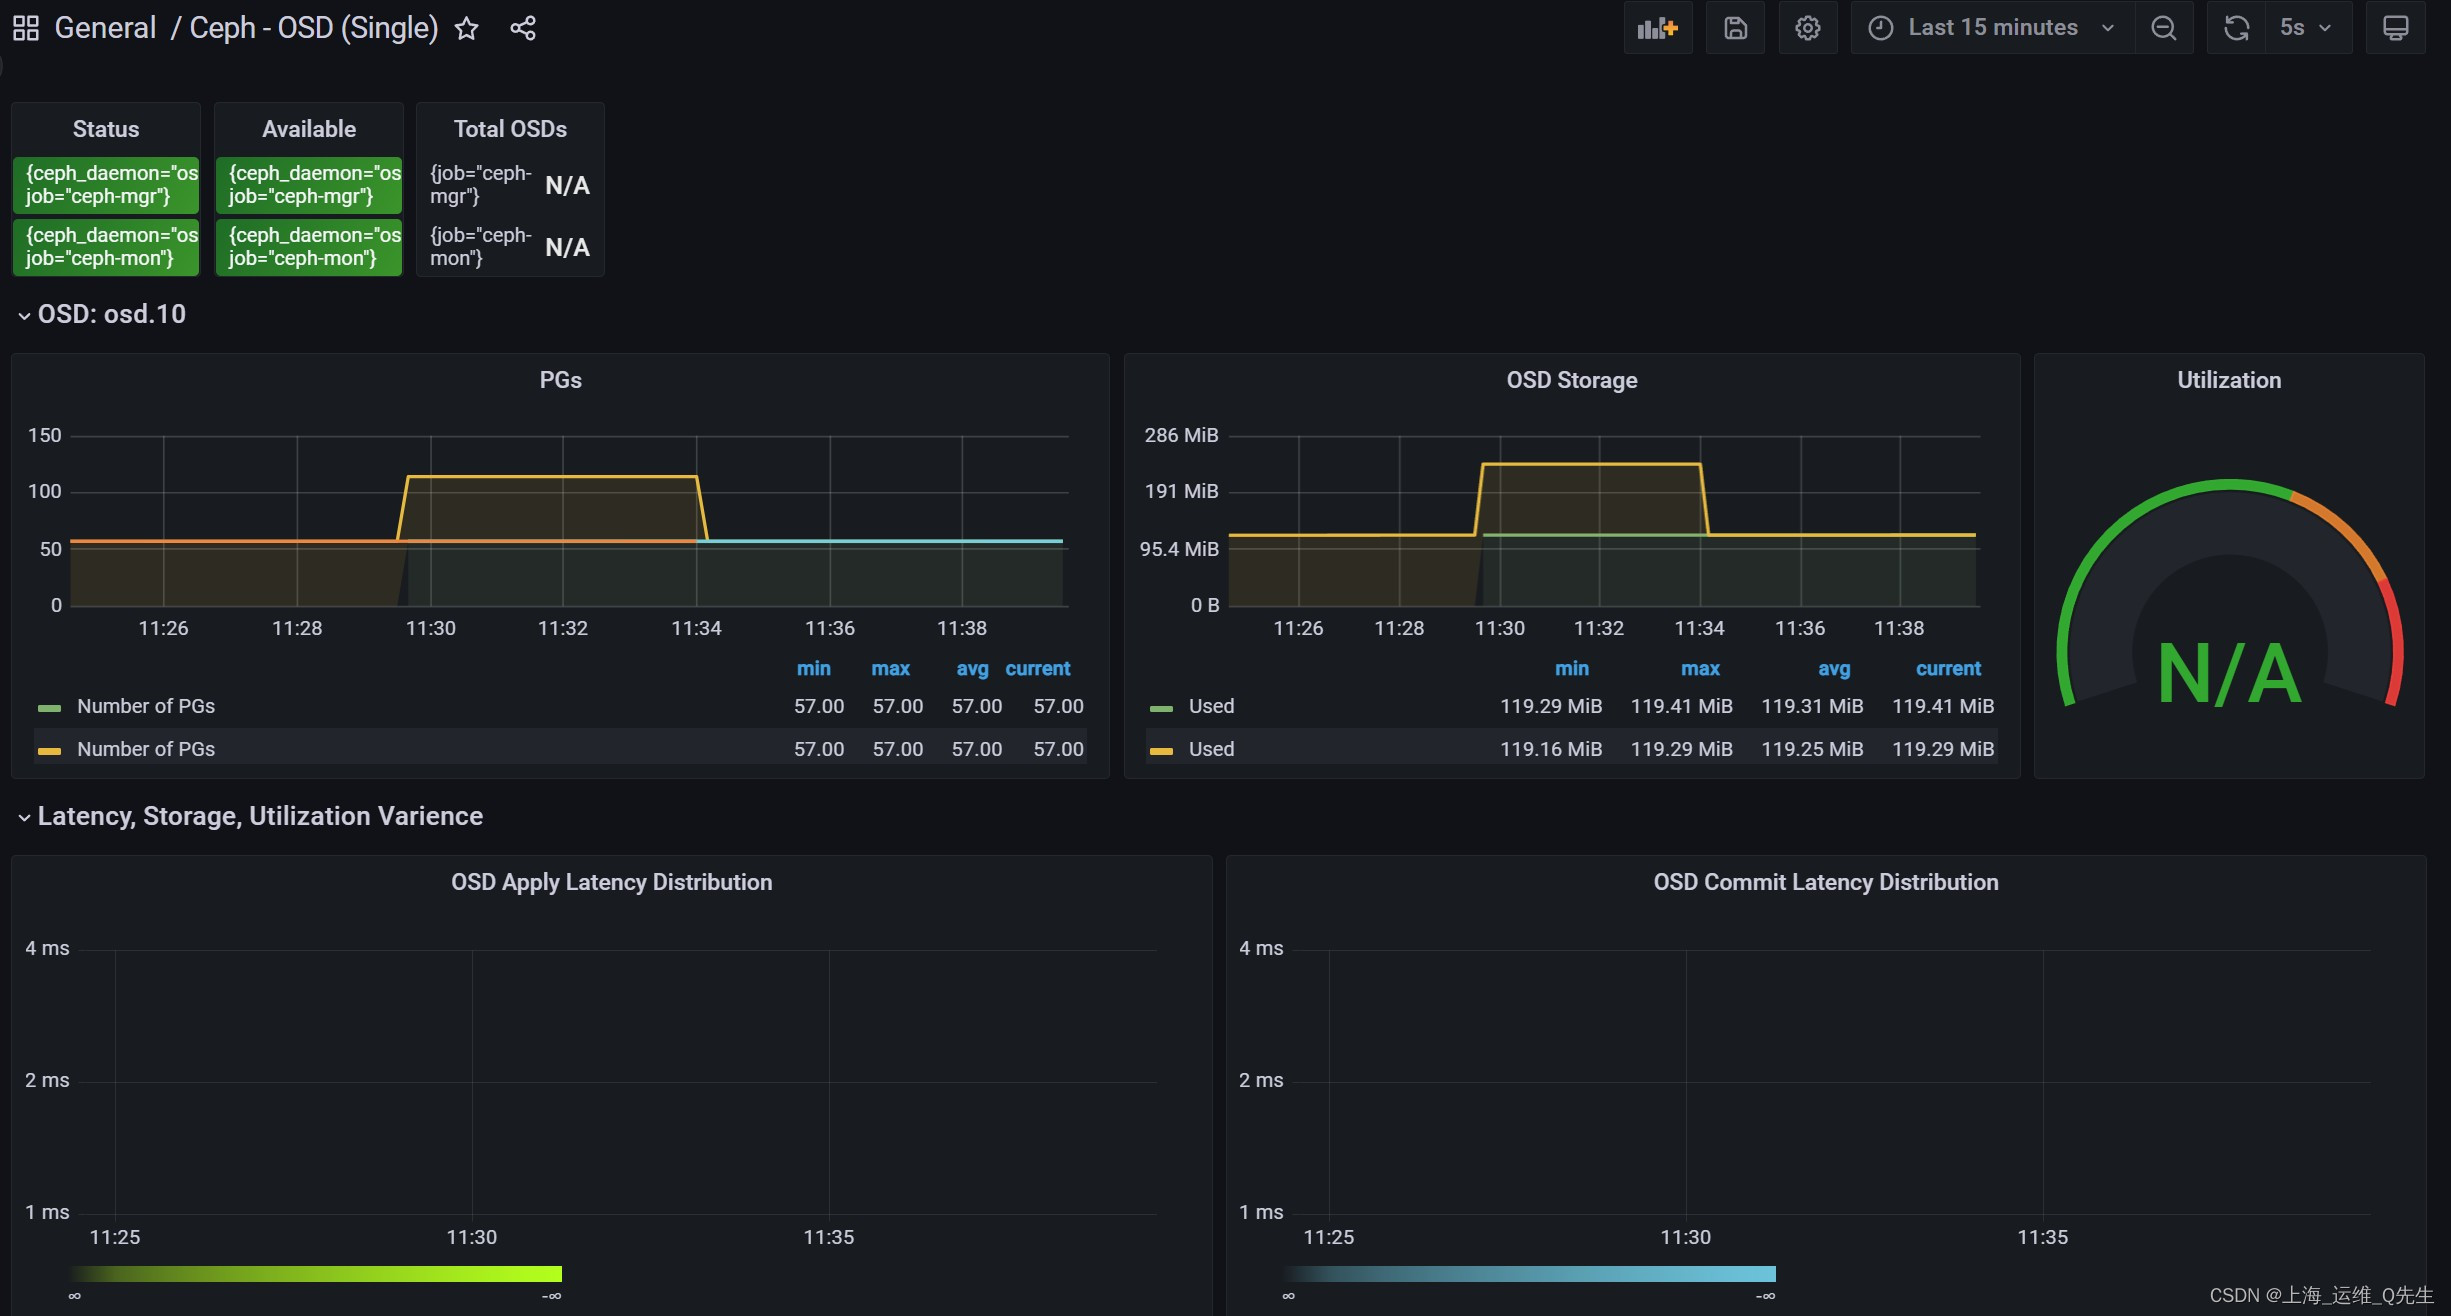The width and height of the screenshot is (2451, 1316).
Task: Sort the legend by the current column
Action: pos(1038,668)
